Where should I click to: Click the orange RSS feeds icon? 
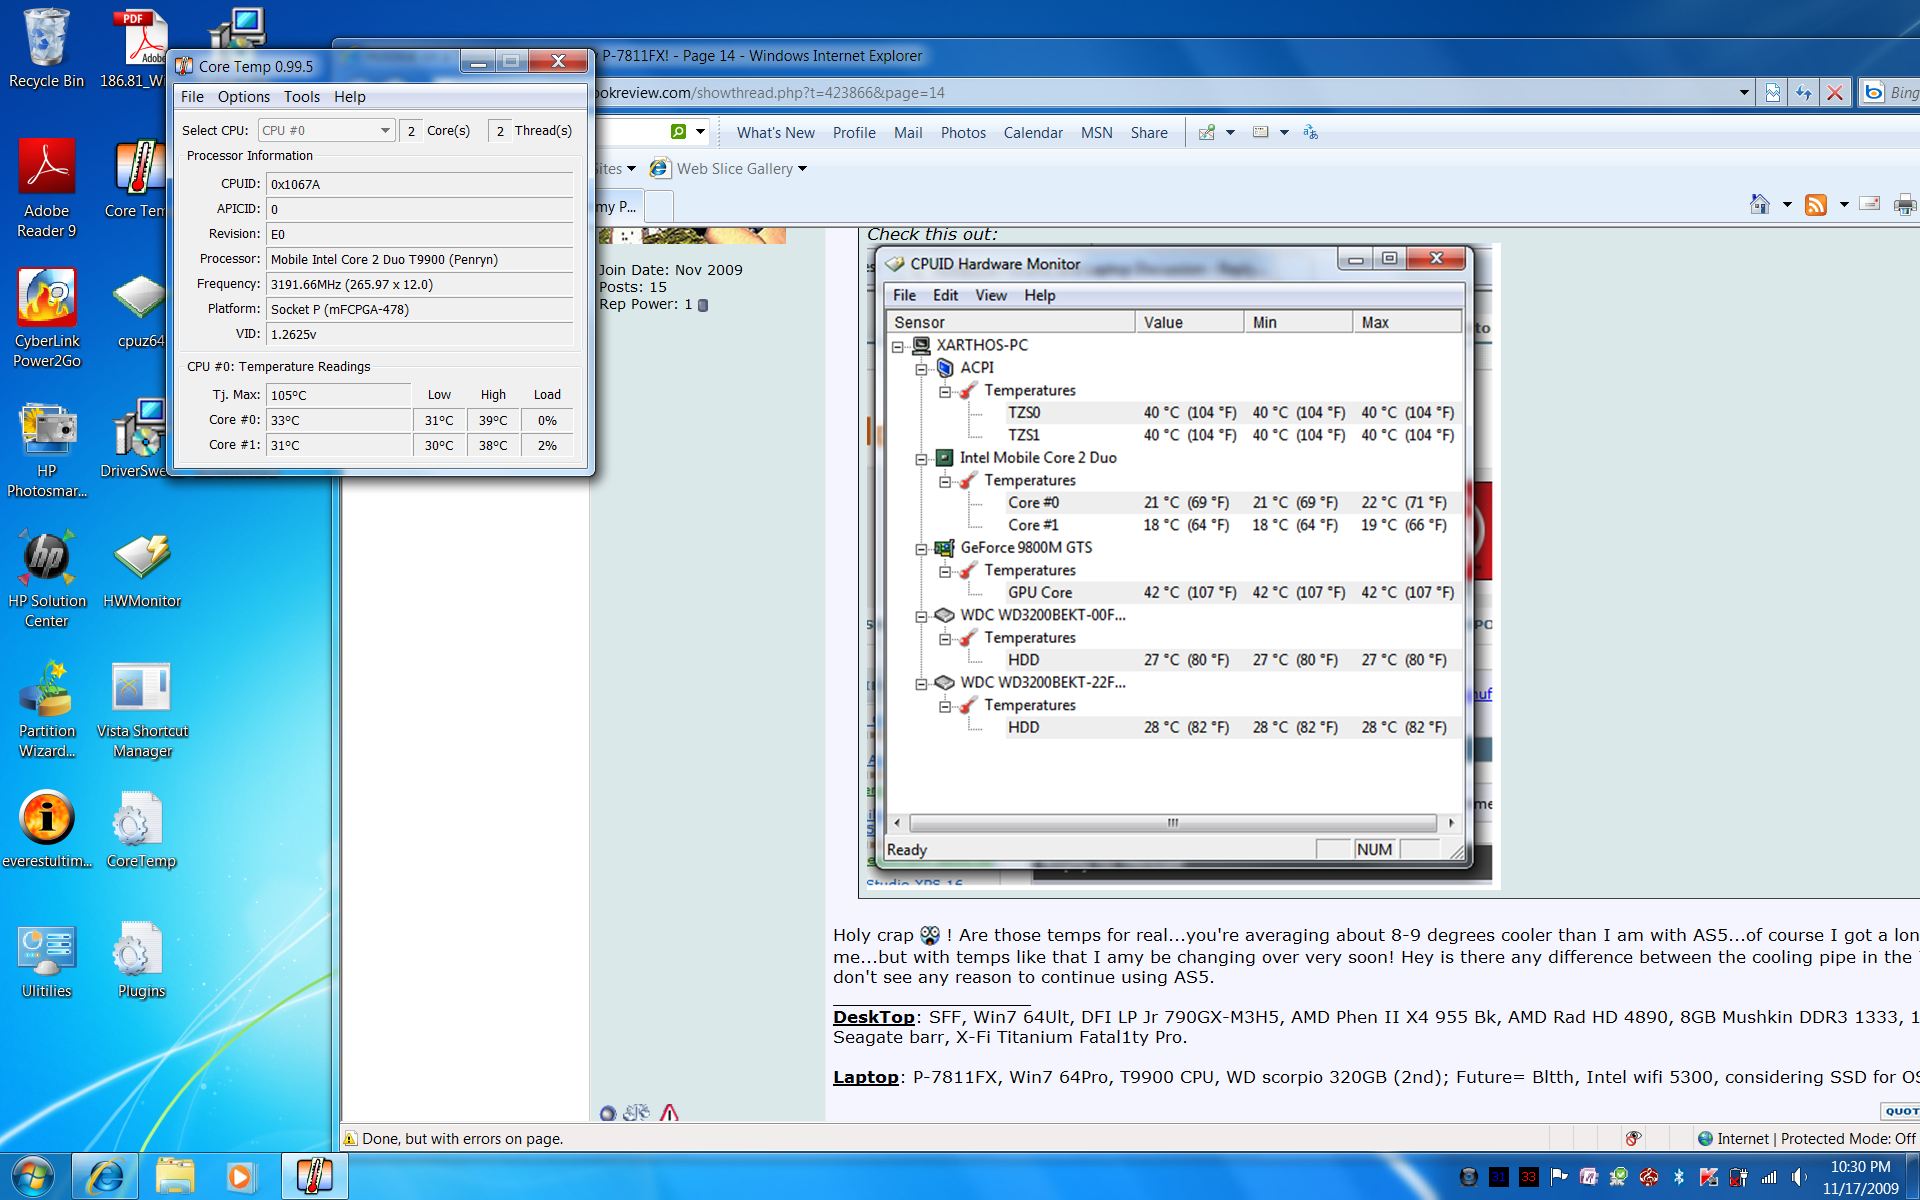[1816, 205]
